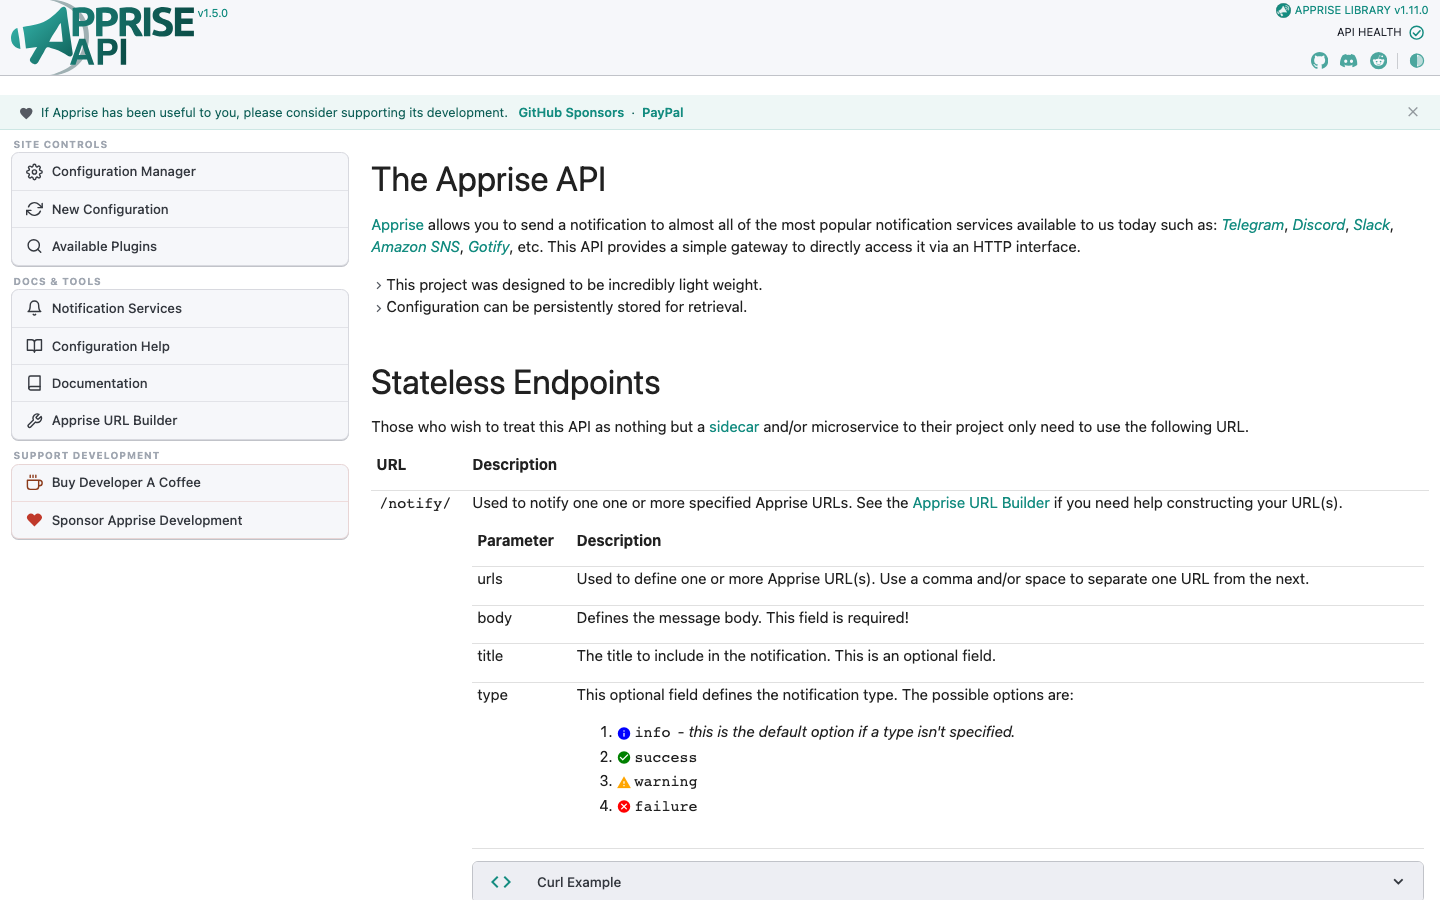
Task: Open the Curl Example panel header
Action: coord(948,881)
